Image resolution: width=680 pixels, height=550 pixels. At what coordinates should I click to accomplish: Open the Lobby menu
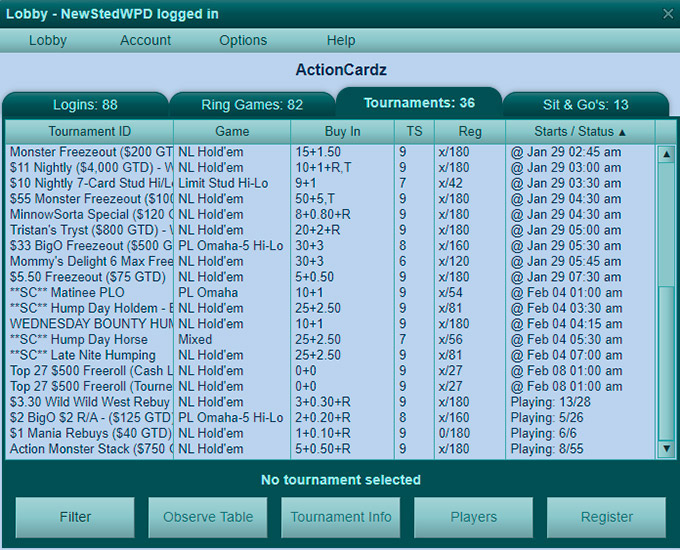[x=48, y=40]
